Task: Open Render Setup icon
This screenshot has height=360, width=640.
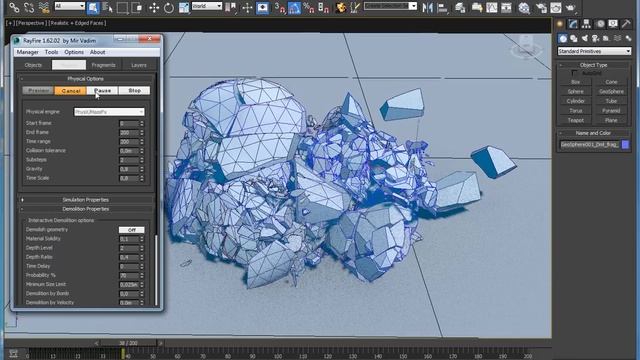Action: click(541, 7)
